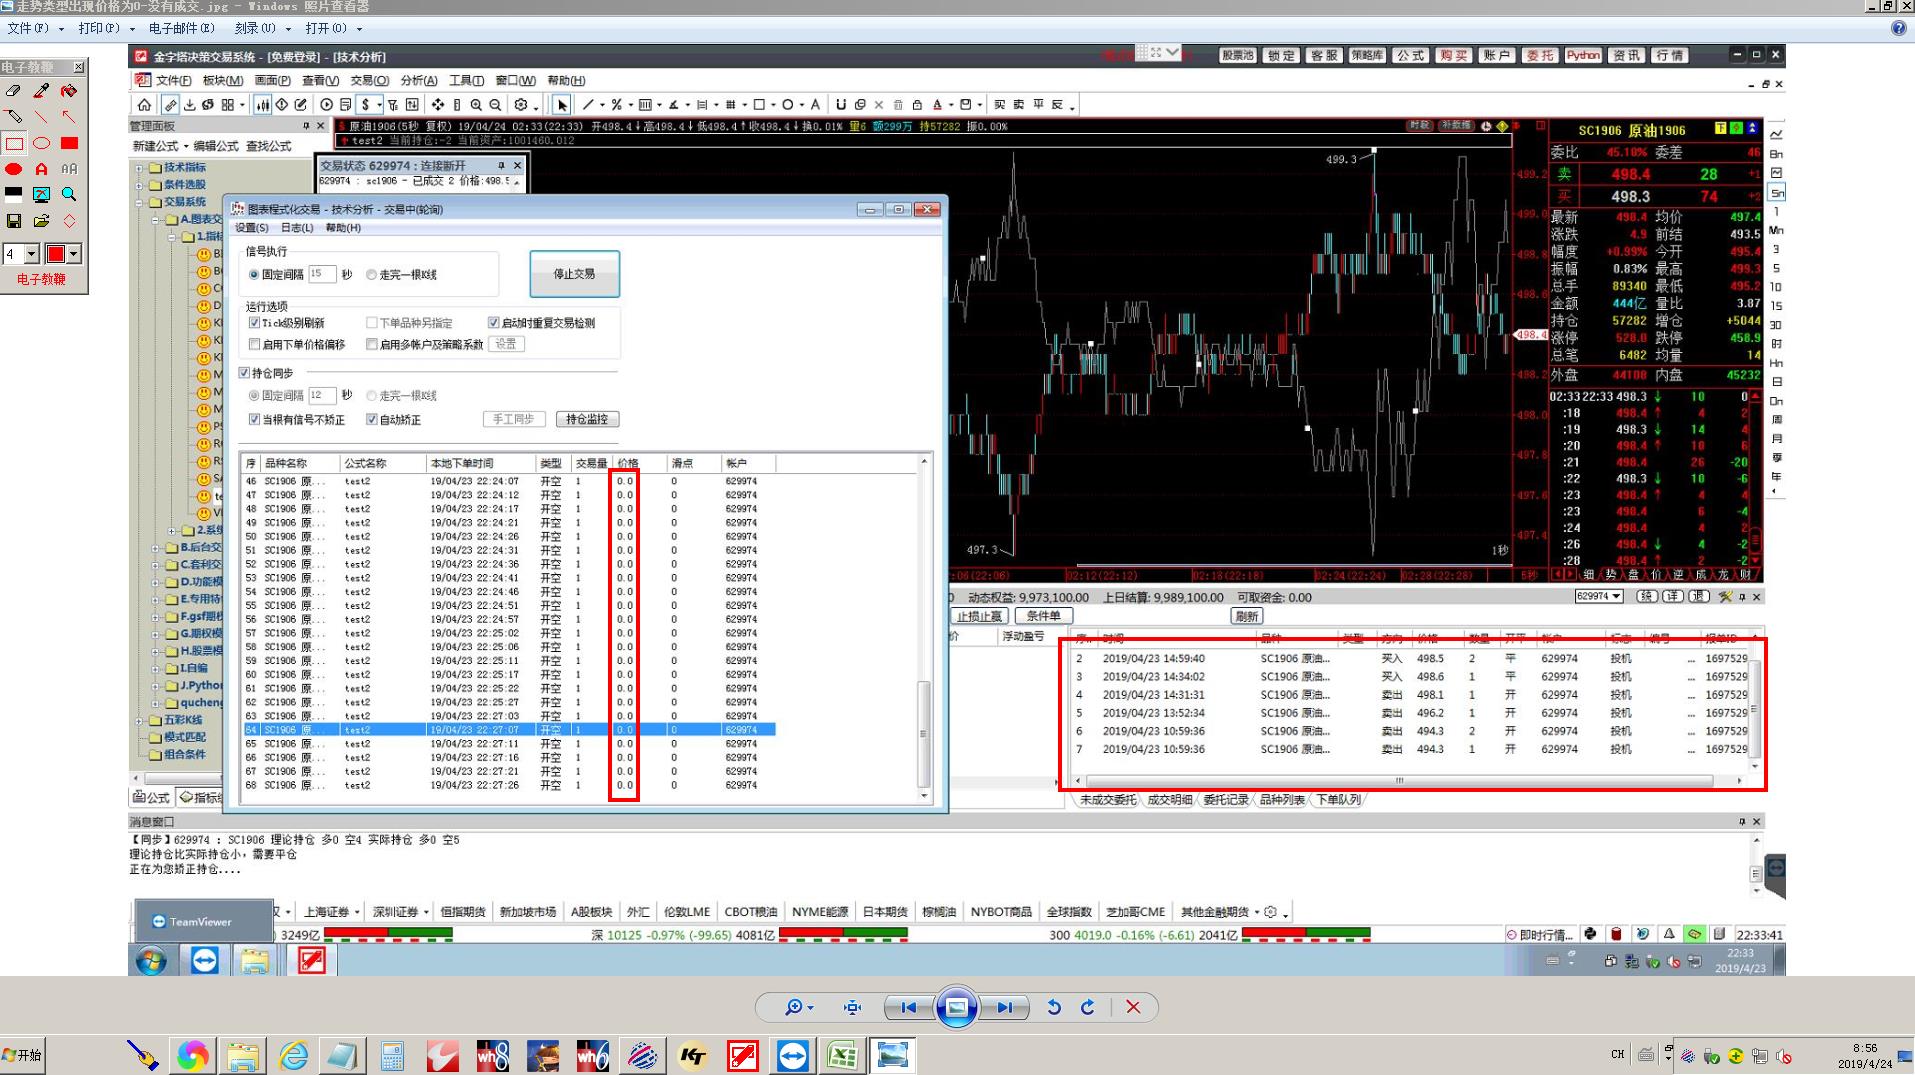Click the 止损止盈 button
Screen dimensions: 1915x1075
(979, 616)
